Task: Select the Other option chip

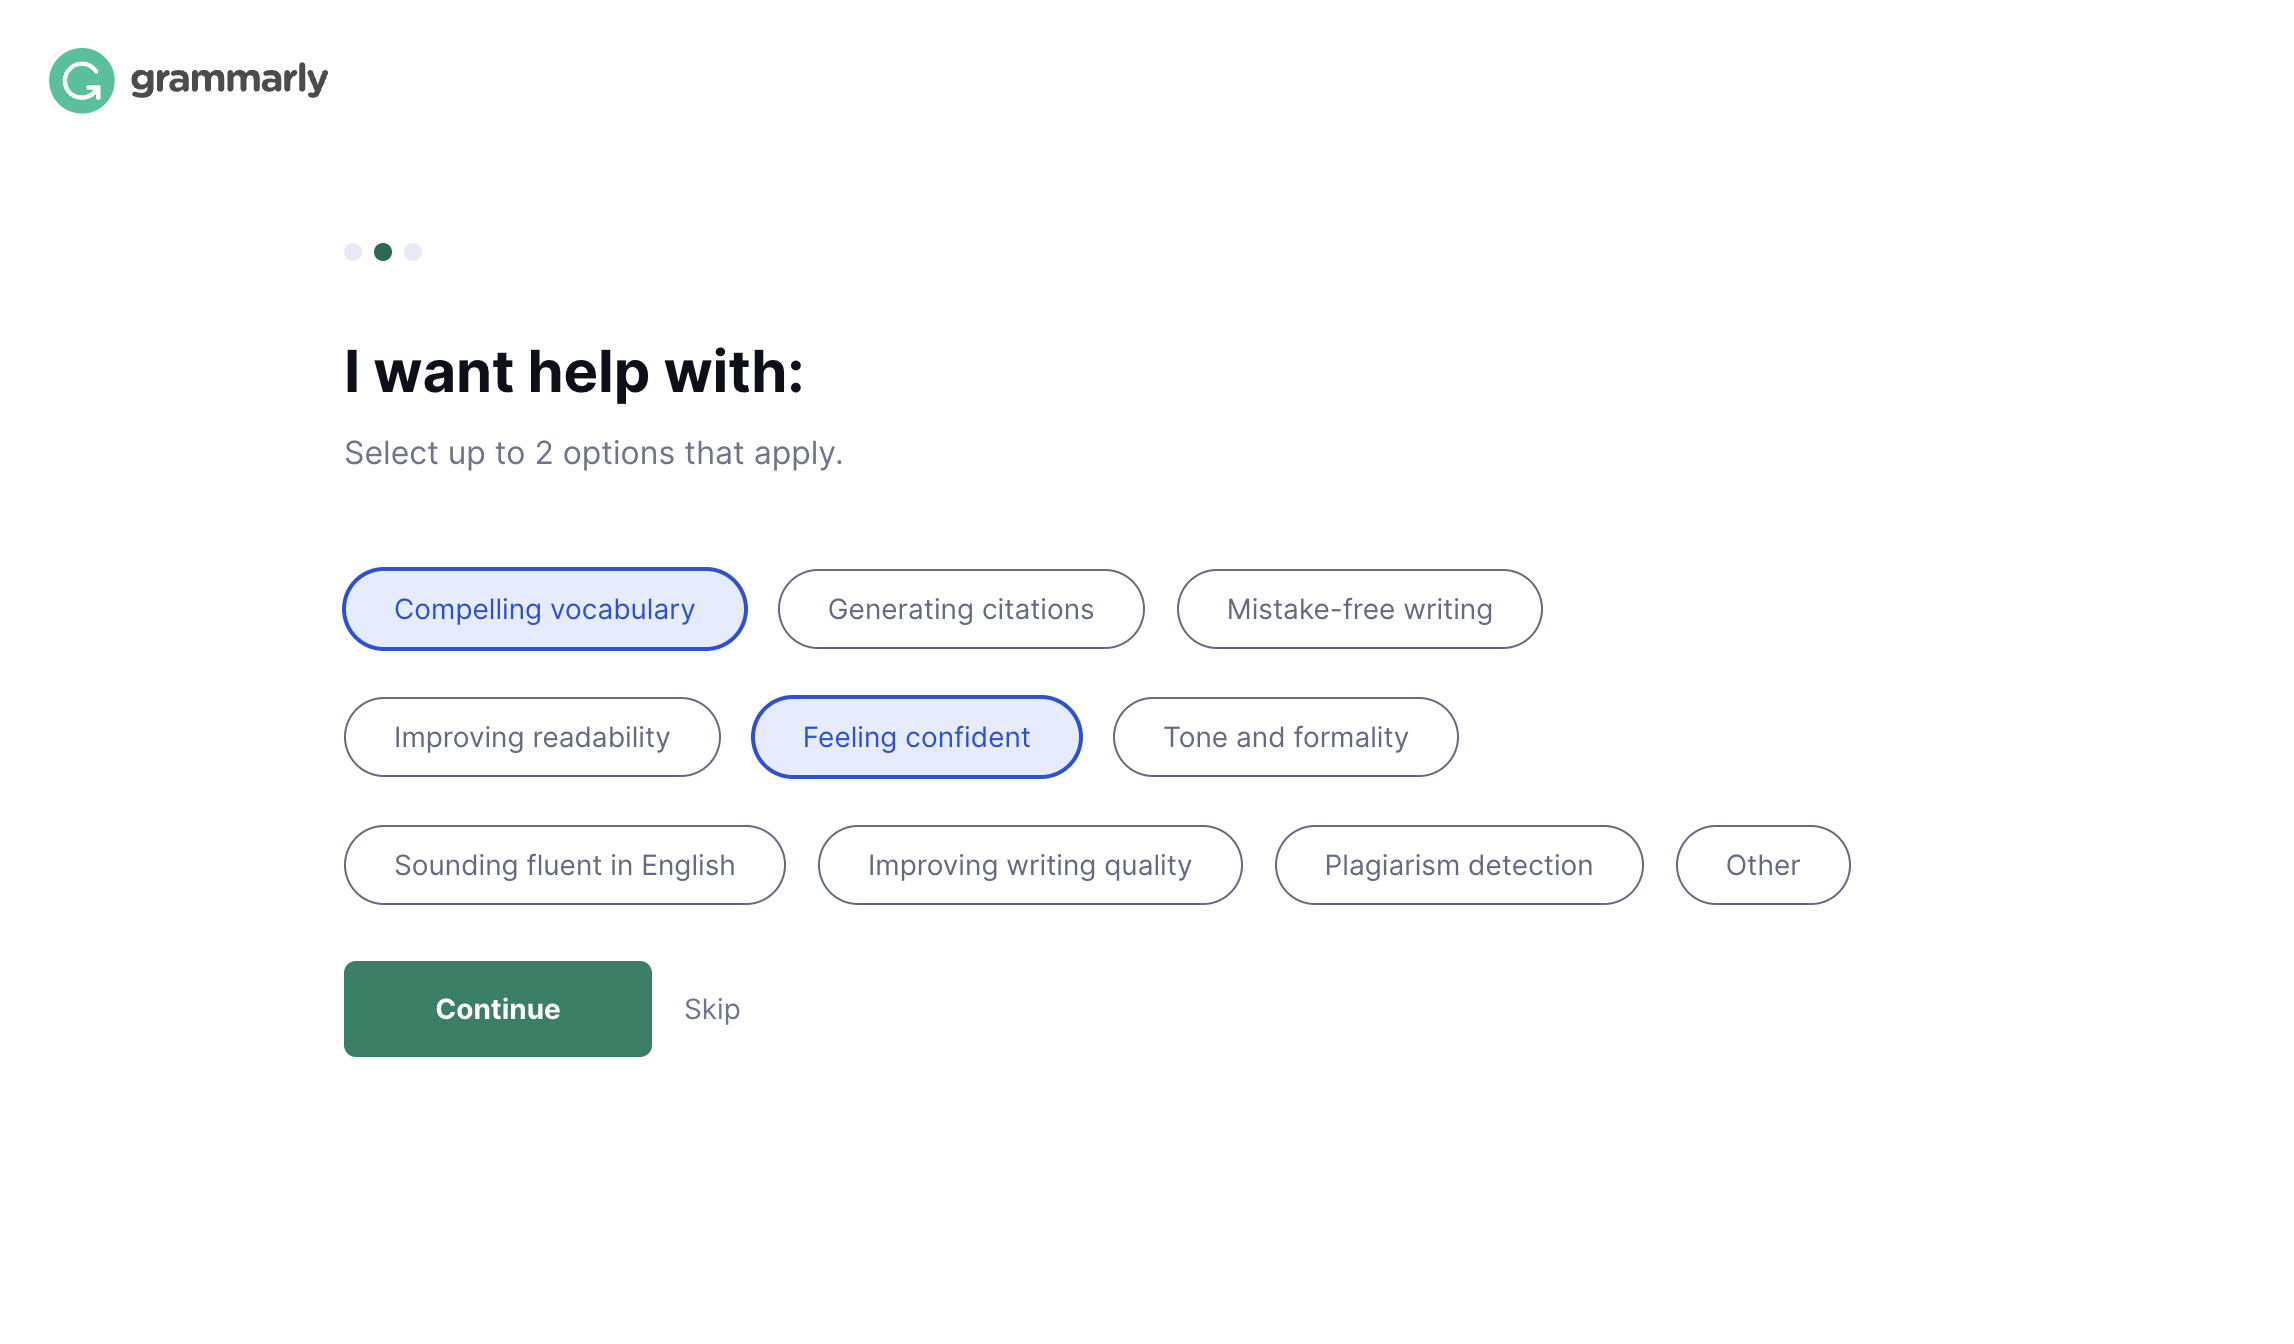Action: pyautogui.click(x=1763, y=865)
